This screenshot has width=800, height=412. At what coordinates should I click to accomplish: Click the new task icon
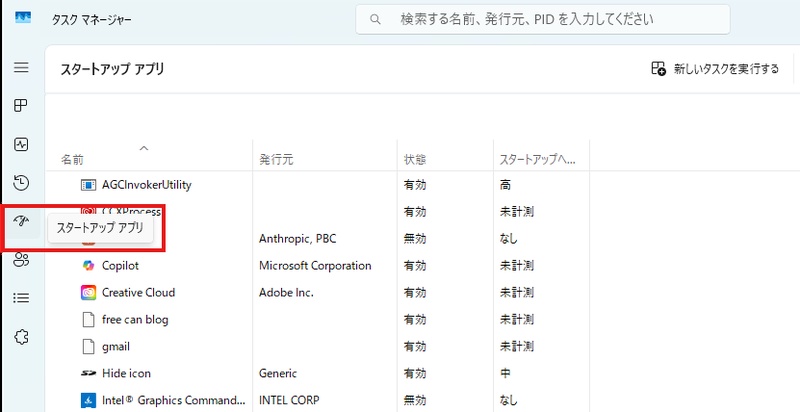659,69
